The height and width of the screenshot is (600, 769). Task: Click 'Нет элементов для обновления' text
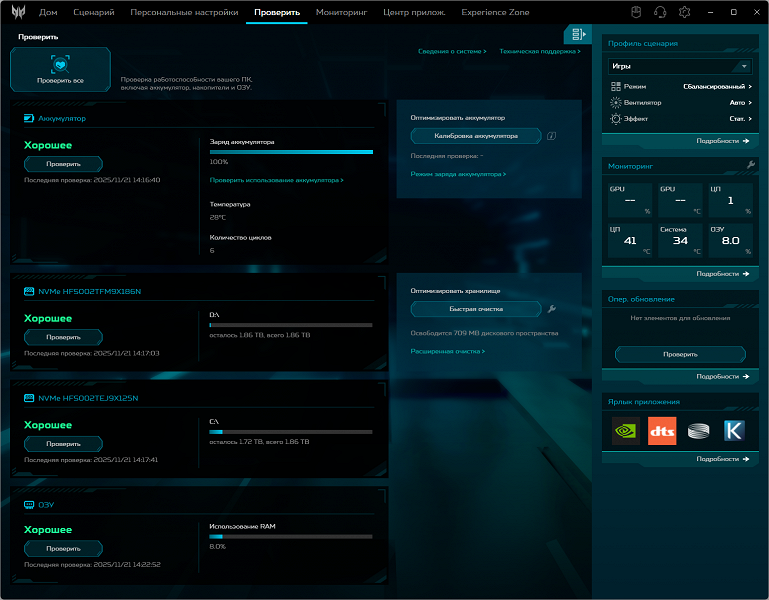680,318
